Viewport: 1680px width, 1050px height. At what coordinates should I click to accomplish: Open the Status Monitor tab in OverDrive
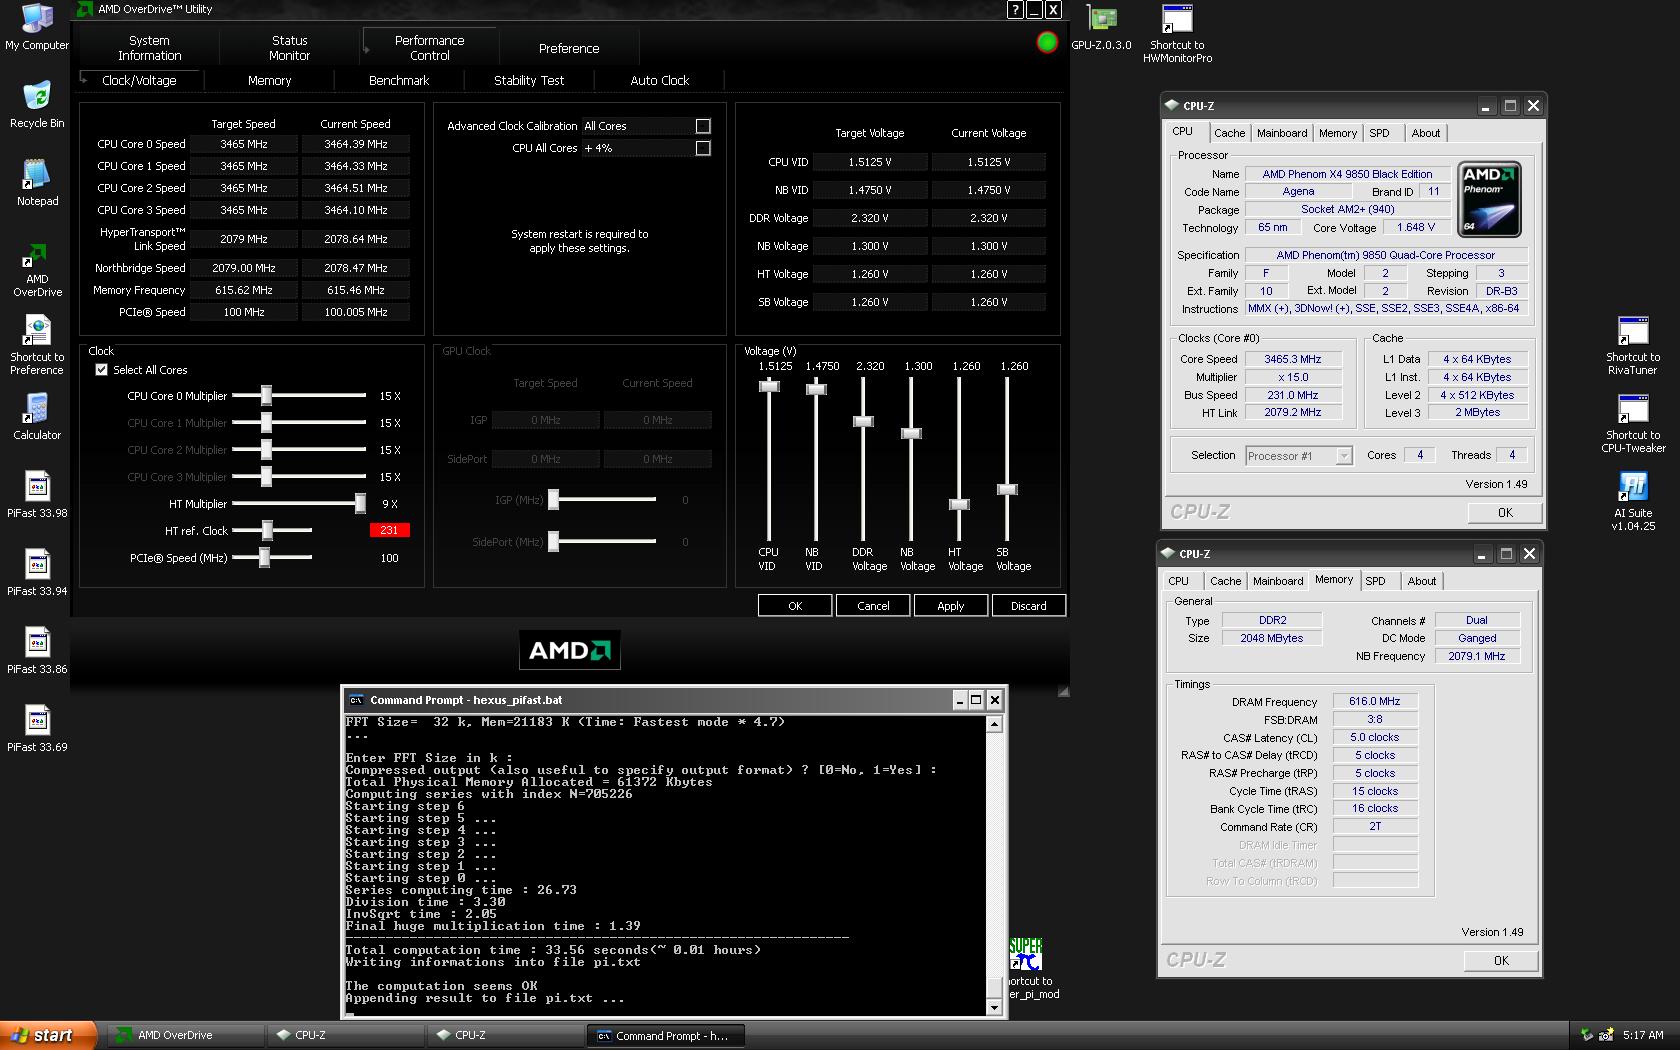(x=289, y=48)
